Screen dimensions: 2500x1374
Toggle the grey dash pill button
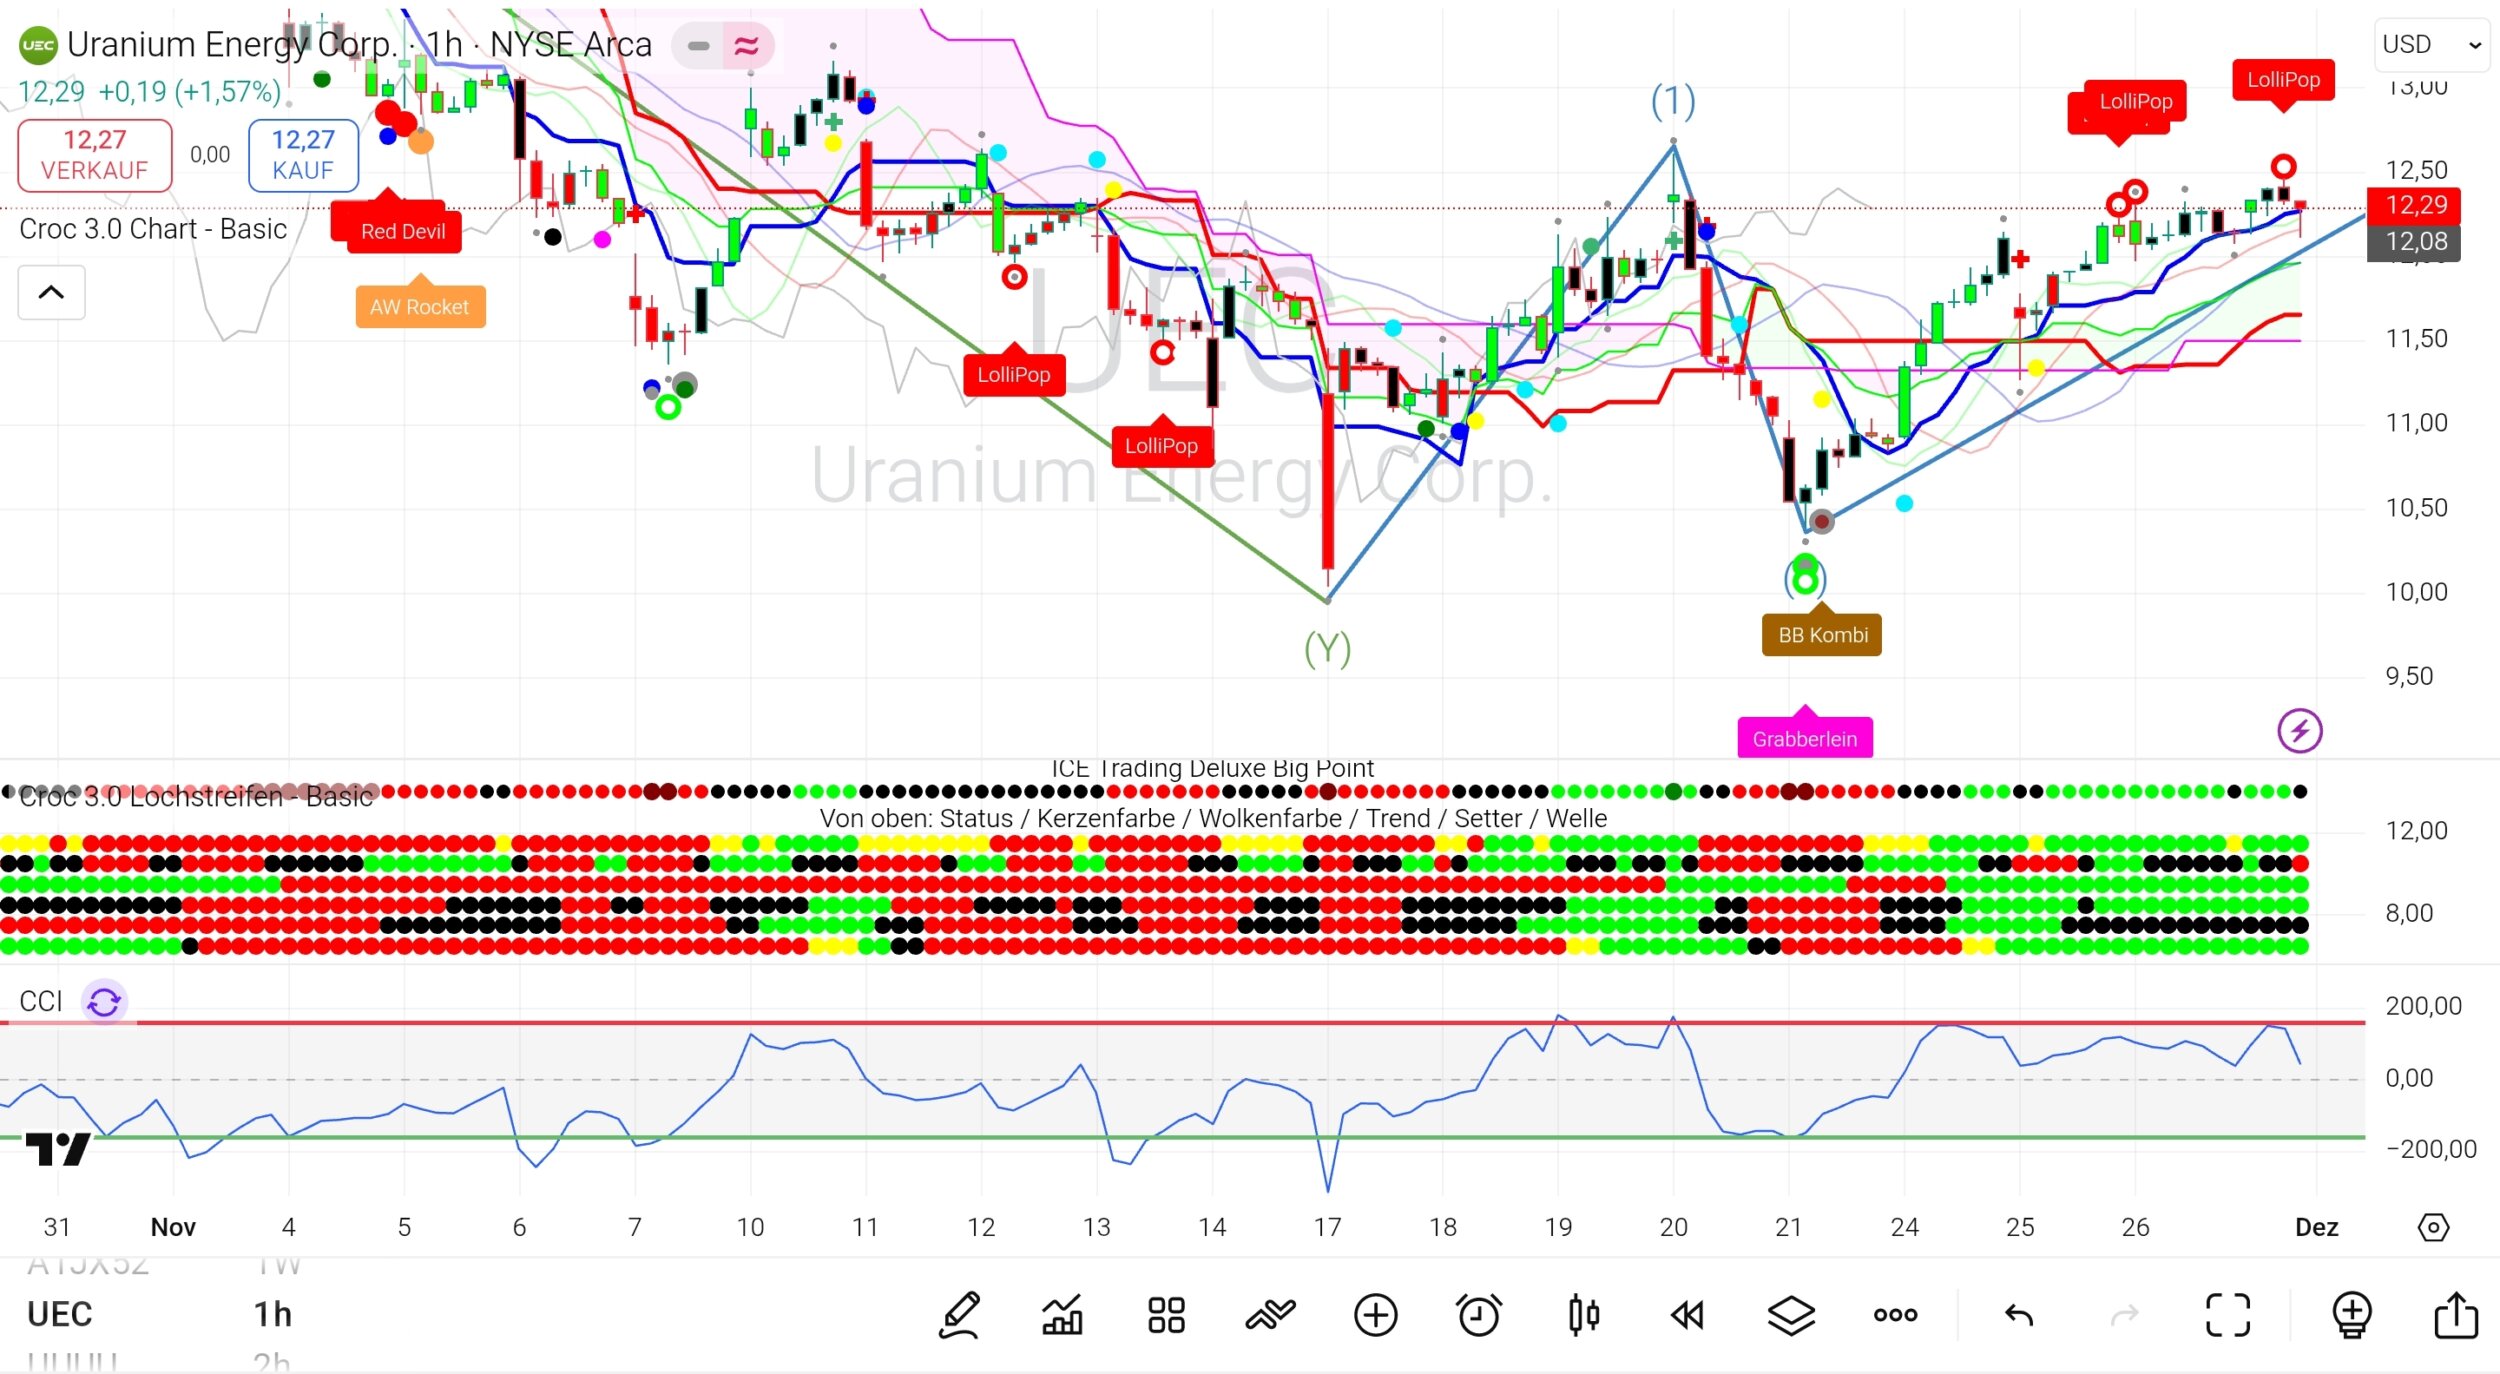pyautogui.click(x=698, y=46)
